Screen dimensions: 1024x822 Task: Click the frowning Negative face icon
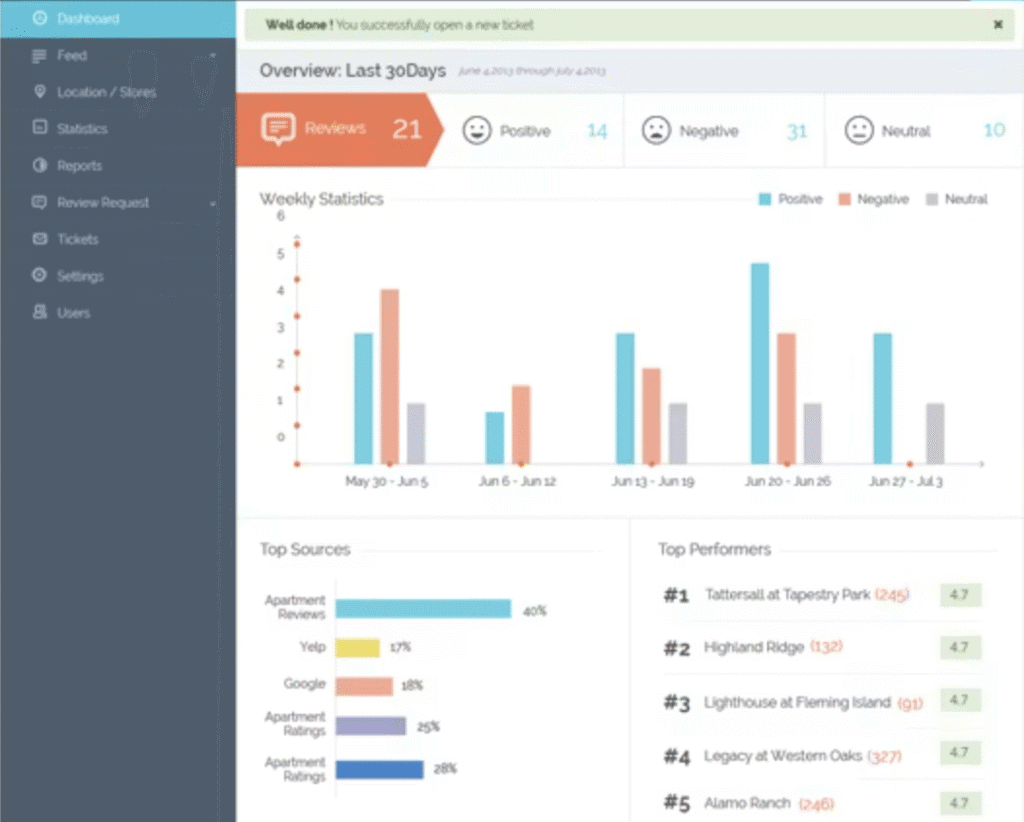[x=656, y=131]
